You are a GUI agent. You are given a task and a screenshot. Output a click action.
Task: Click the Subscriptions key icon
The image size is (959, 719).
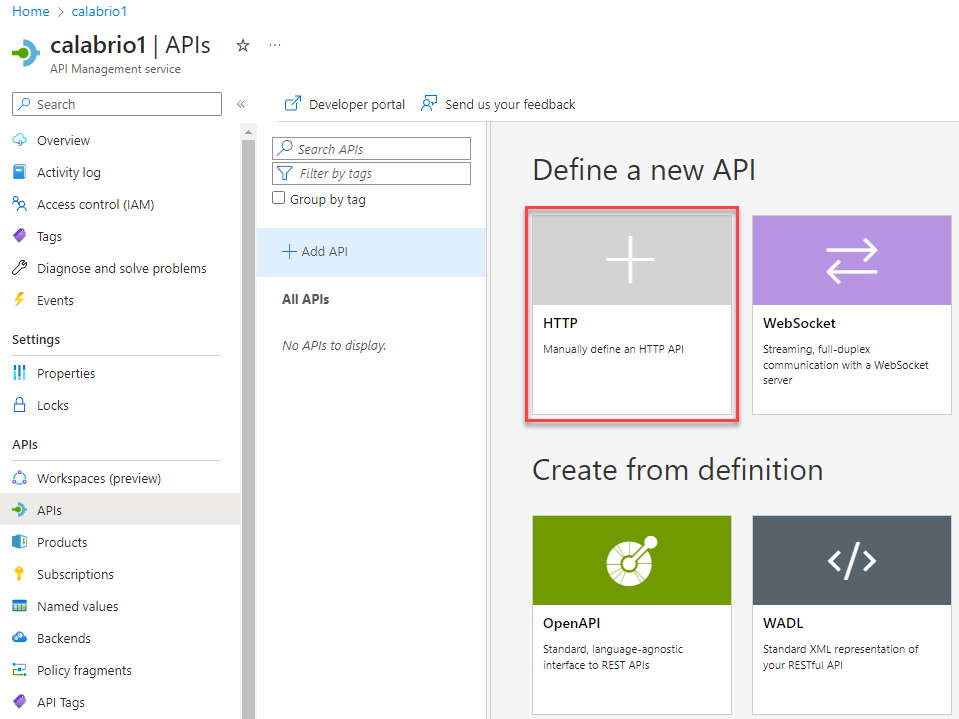[20, 573]
